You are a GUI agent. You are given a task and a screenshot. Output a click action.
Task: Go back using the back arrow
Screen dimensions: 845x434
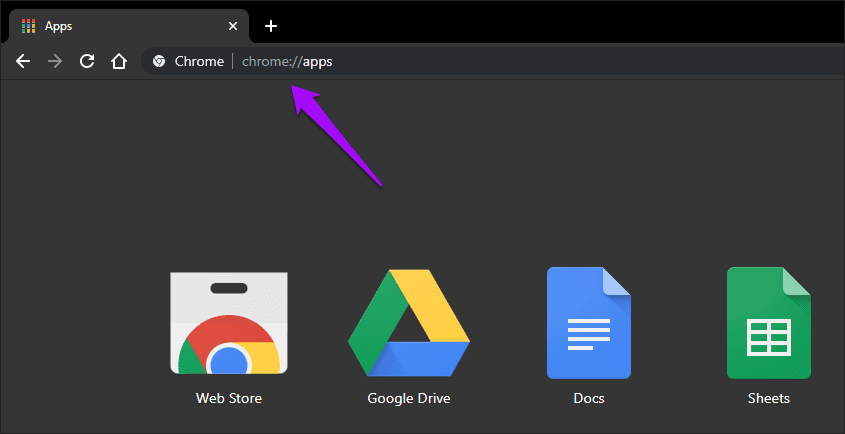23,61
